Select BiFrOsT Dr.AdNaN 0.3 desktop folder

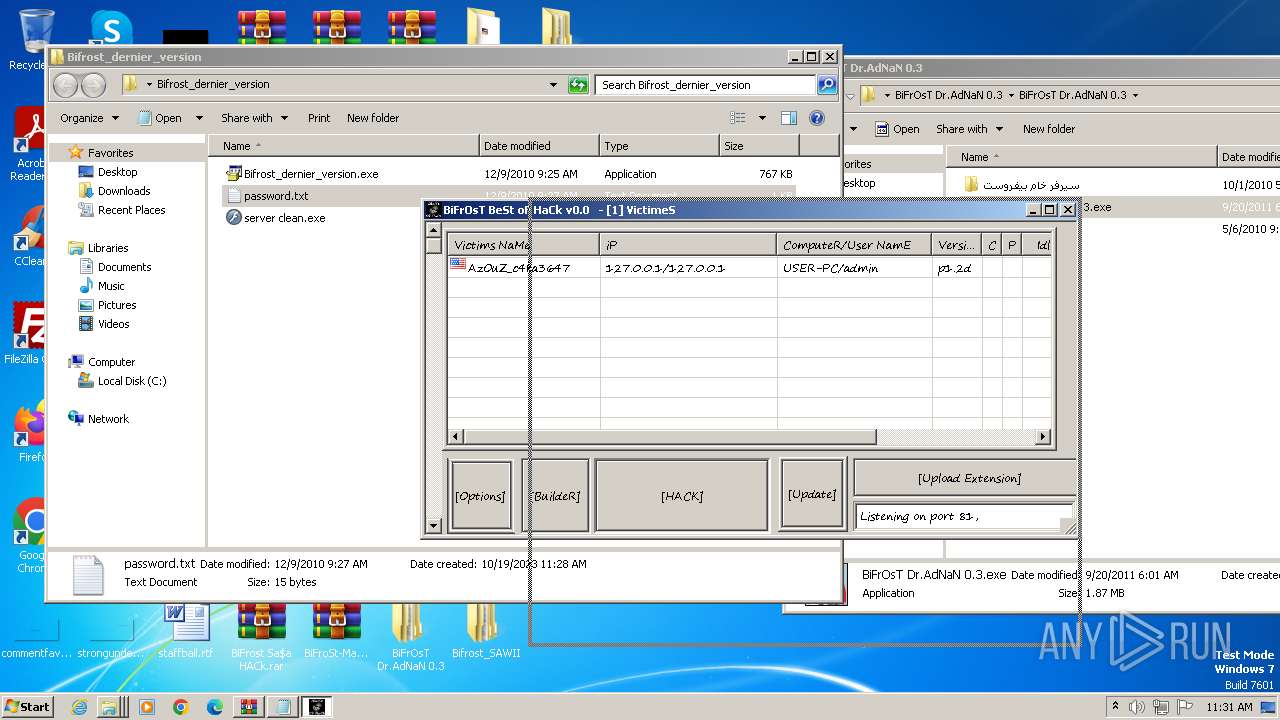point(411,637)
